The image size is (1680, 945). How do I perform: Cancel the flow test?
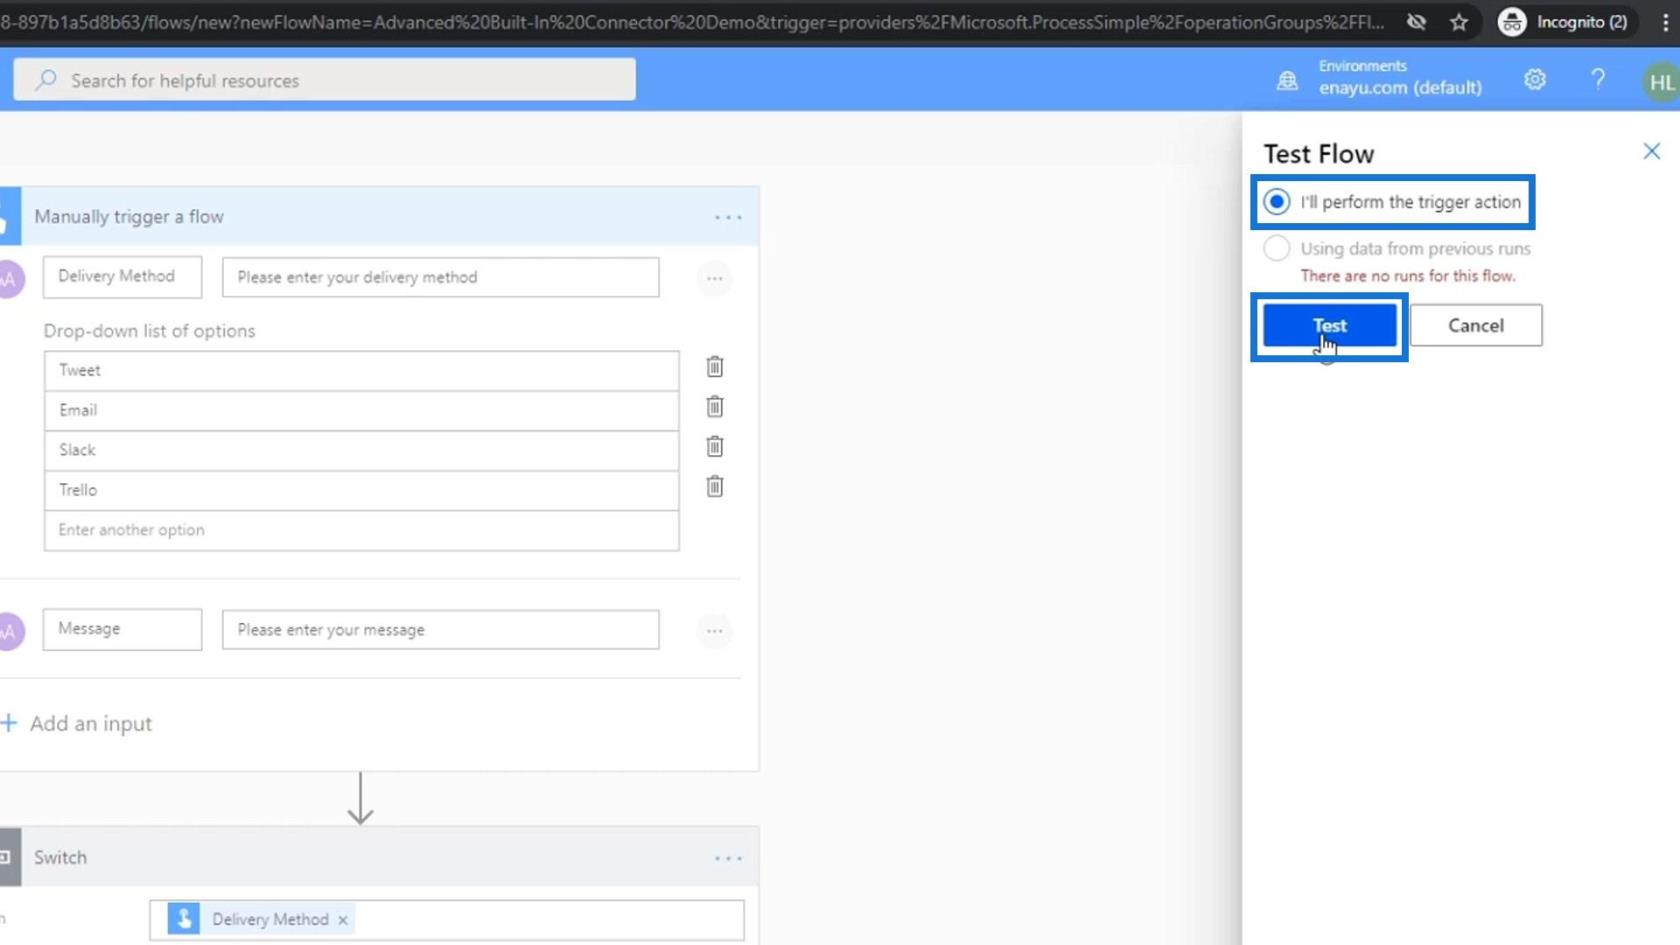(1476, 326)
